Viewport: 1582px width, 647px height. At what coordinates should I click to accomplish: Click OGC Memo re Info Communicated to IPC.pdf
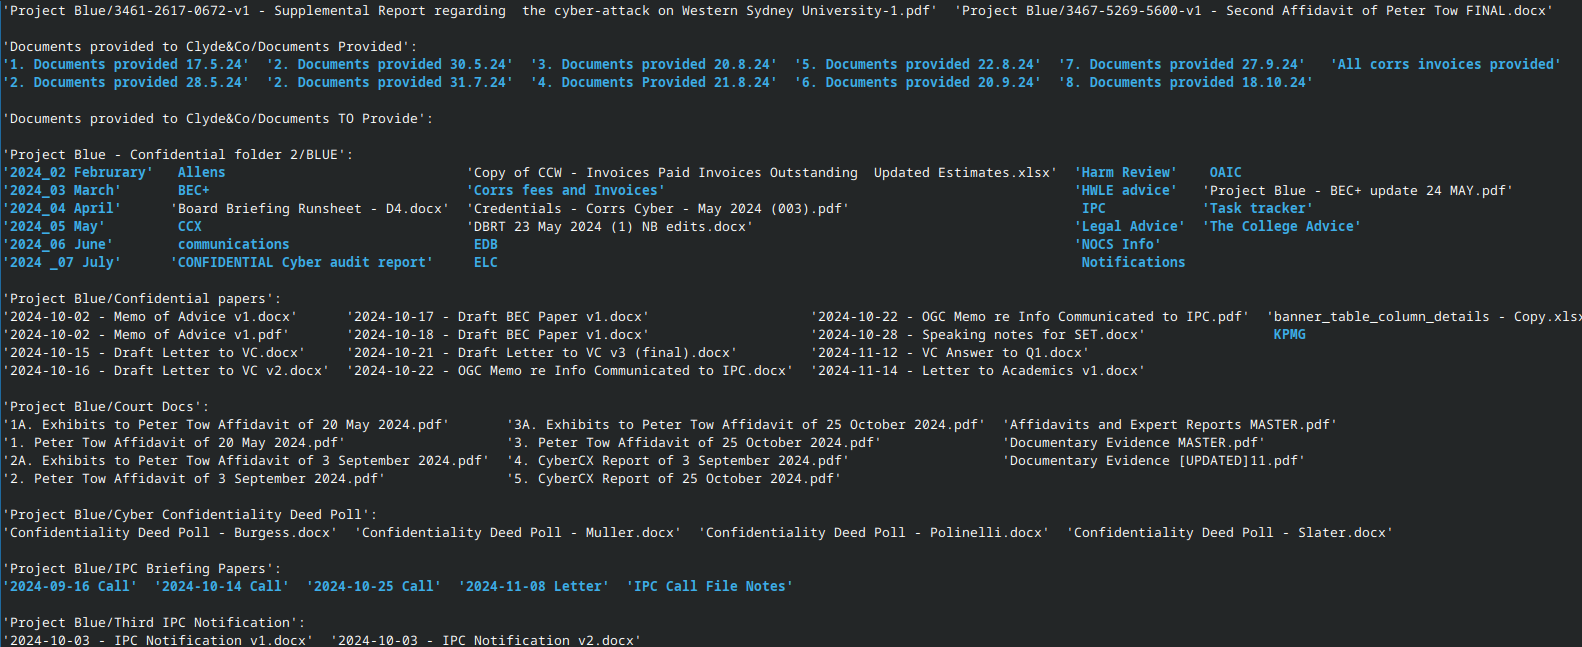[1030, 316]
